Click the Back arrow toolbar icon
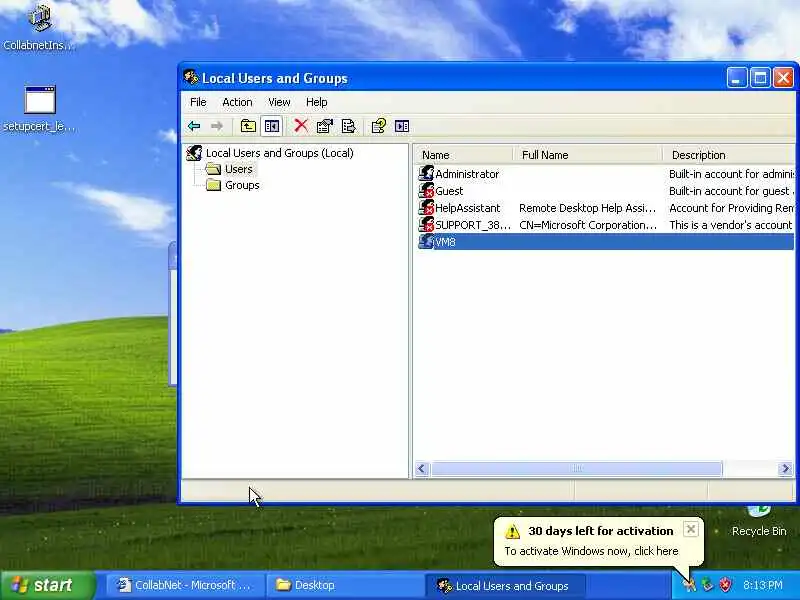Image resolution: width=800 pixels, height=600 pixels. pos(194,126)
